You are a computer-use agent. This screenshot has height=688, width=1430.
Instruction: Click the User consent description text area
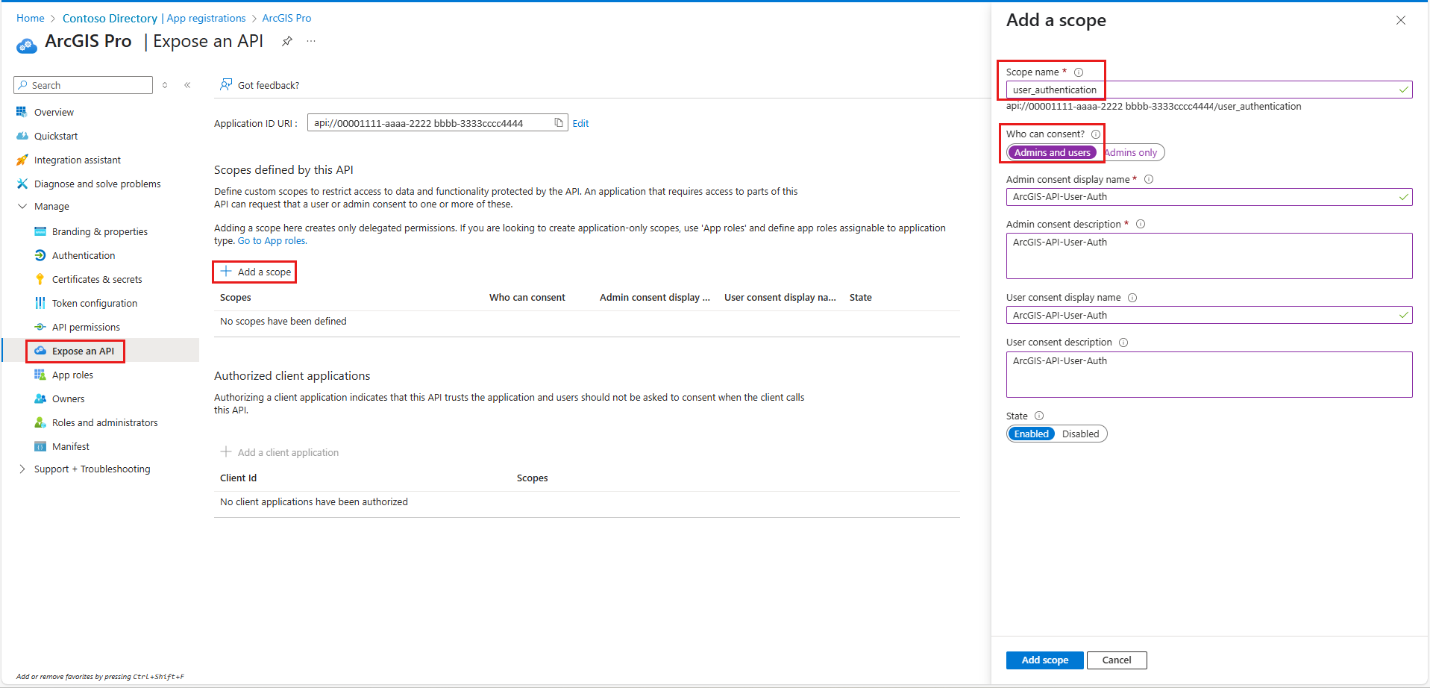(x=1209, y=374)
